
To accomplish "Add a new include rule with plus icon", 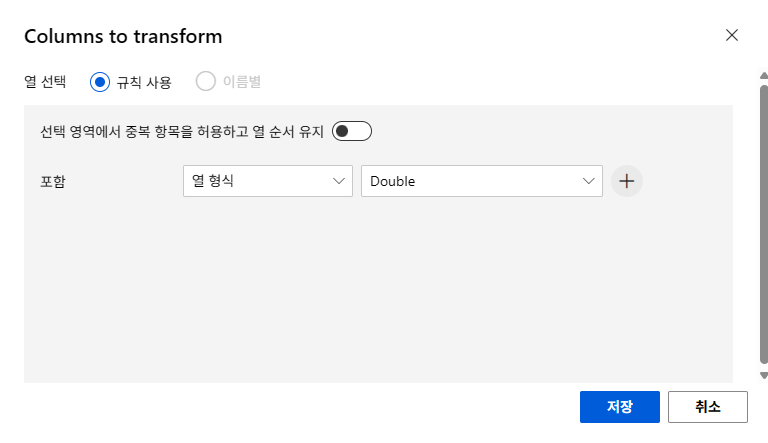I will (x=626, y=181).
